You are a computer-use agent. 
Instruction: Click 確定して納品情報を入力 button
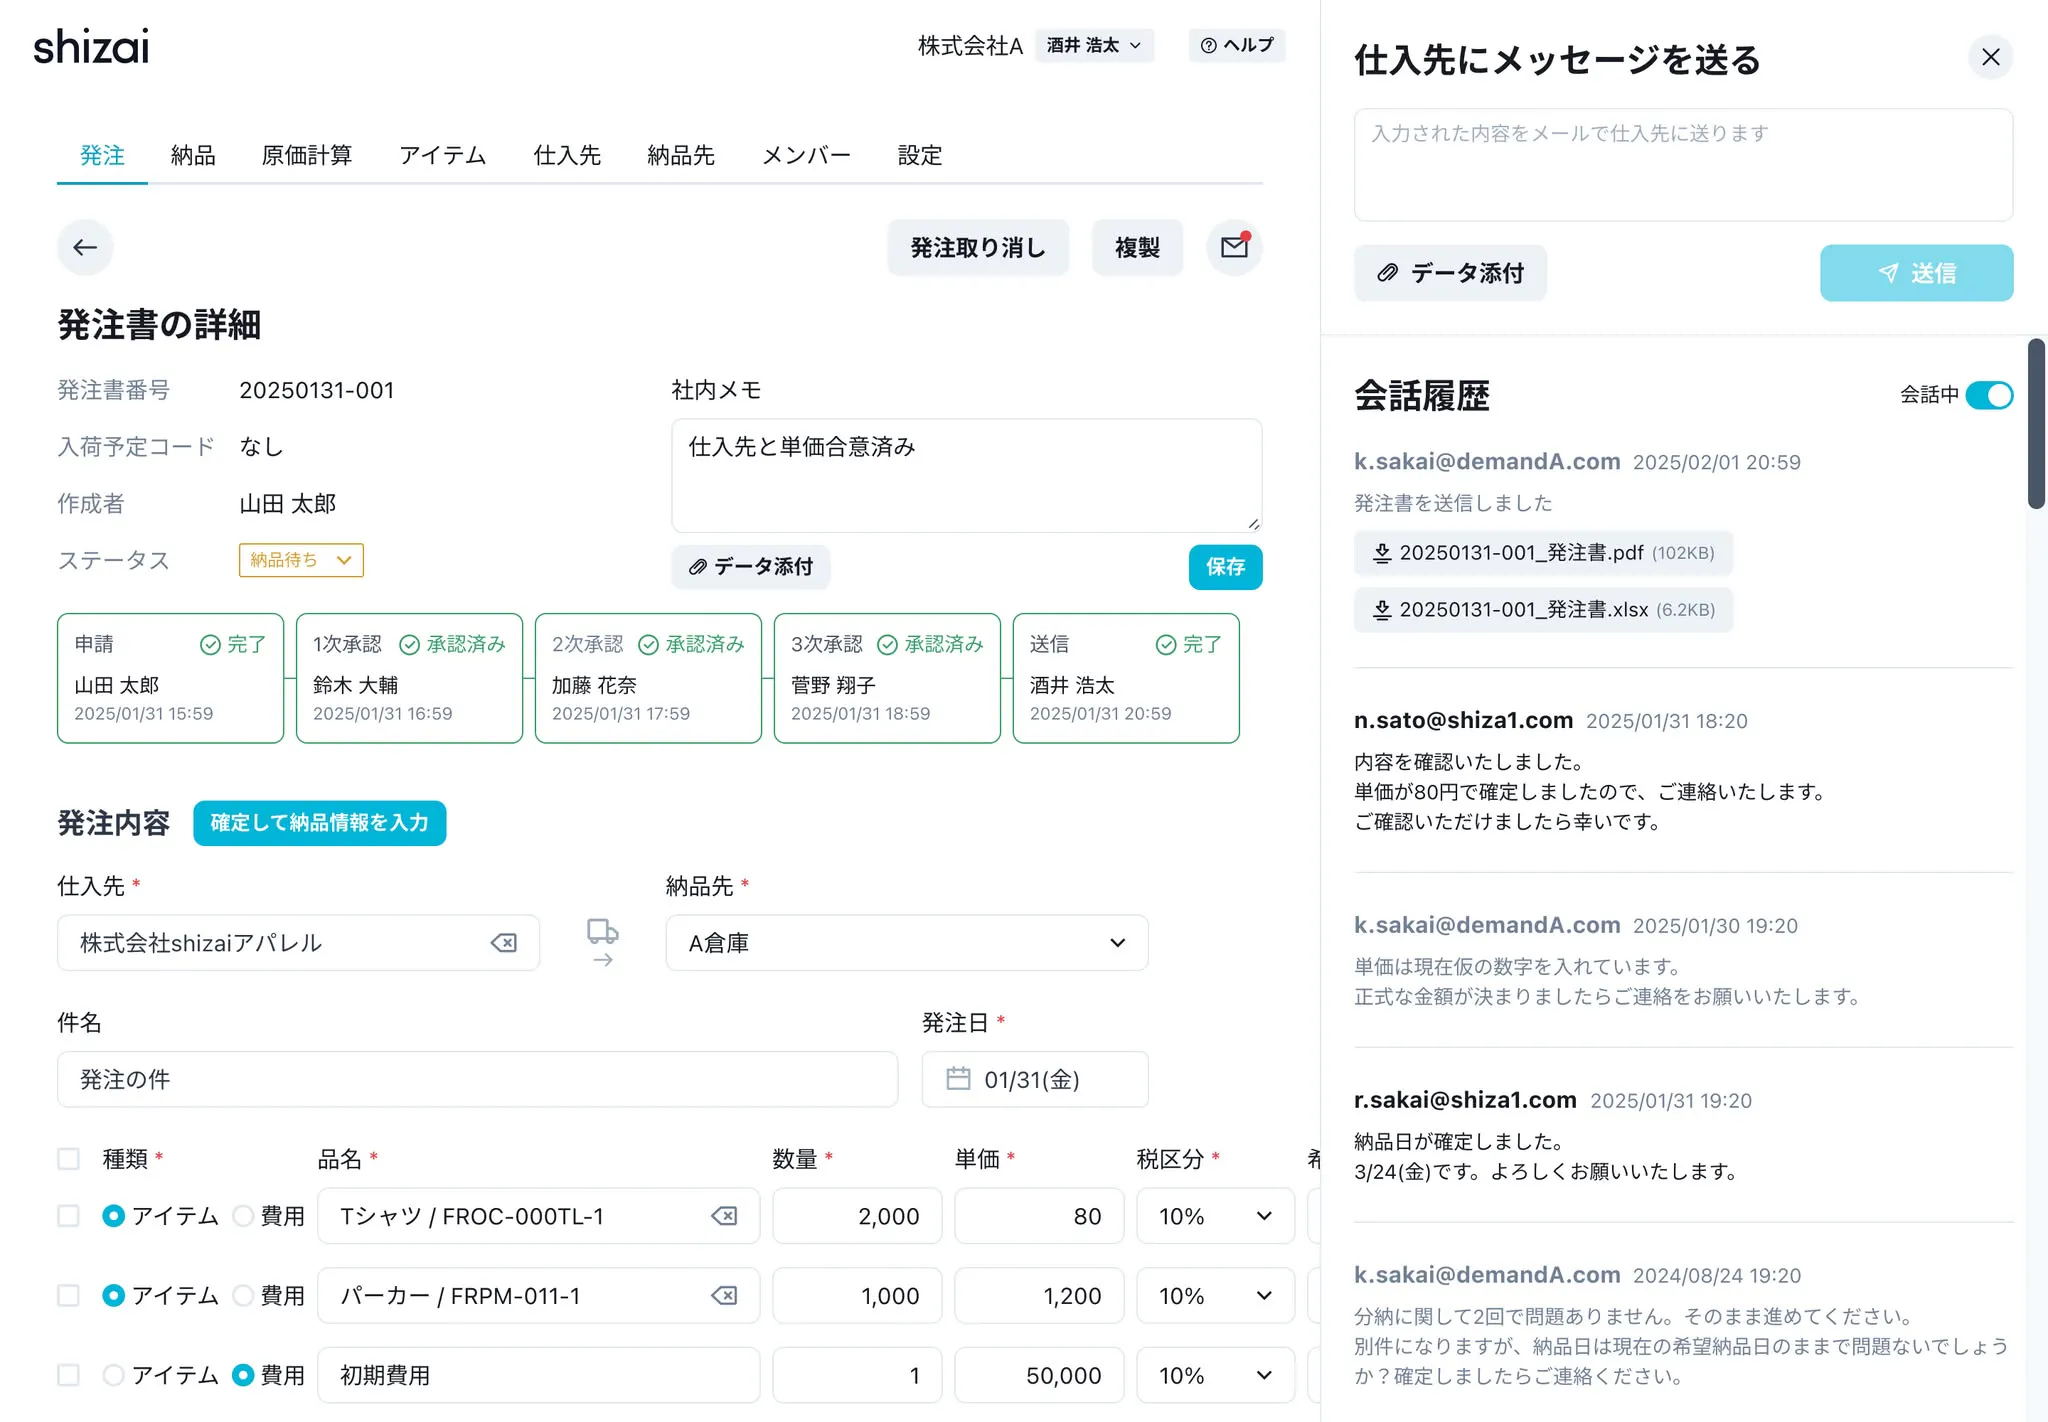tap(319, 823)
